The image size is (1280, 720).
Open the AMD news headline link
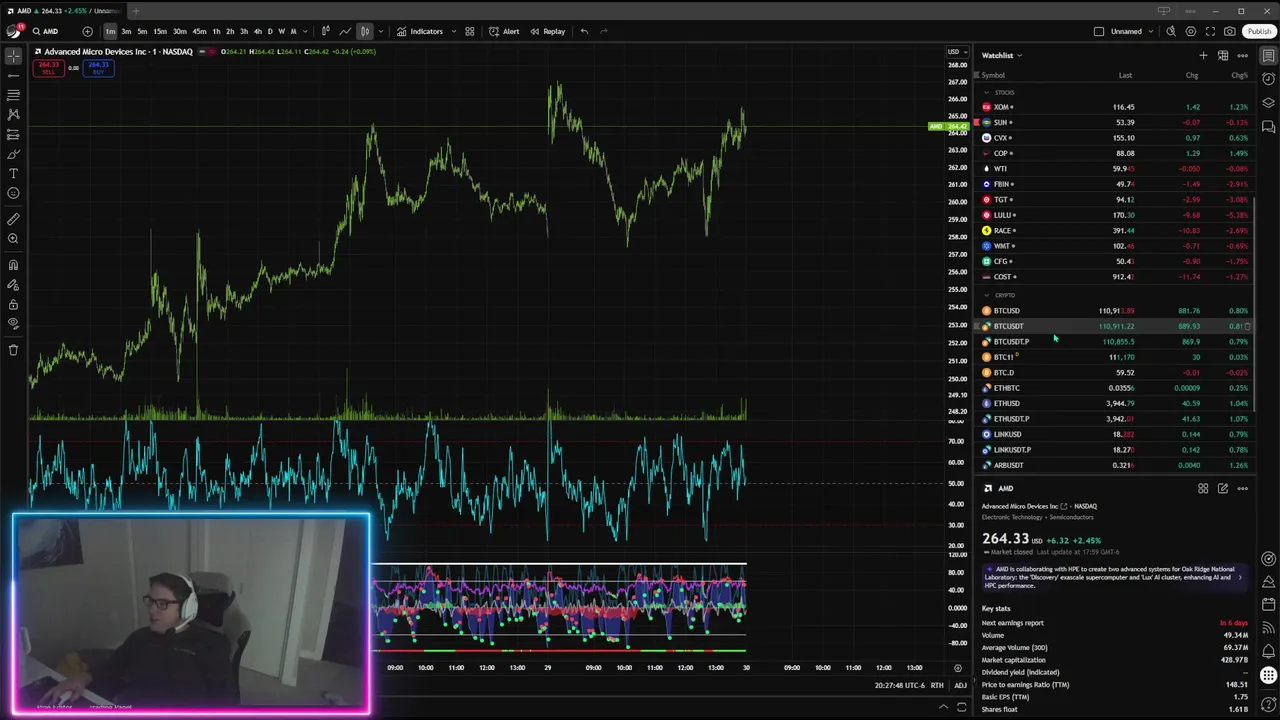1115,577
